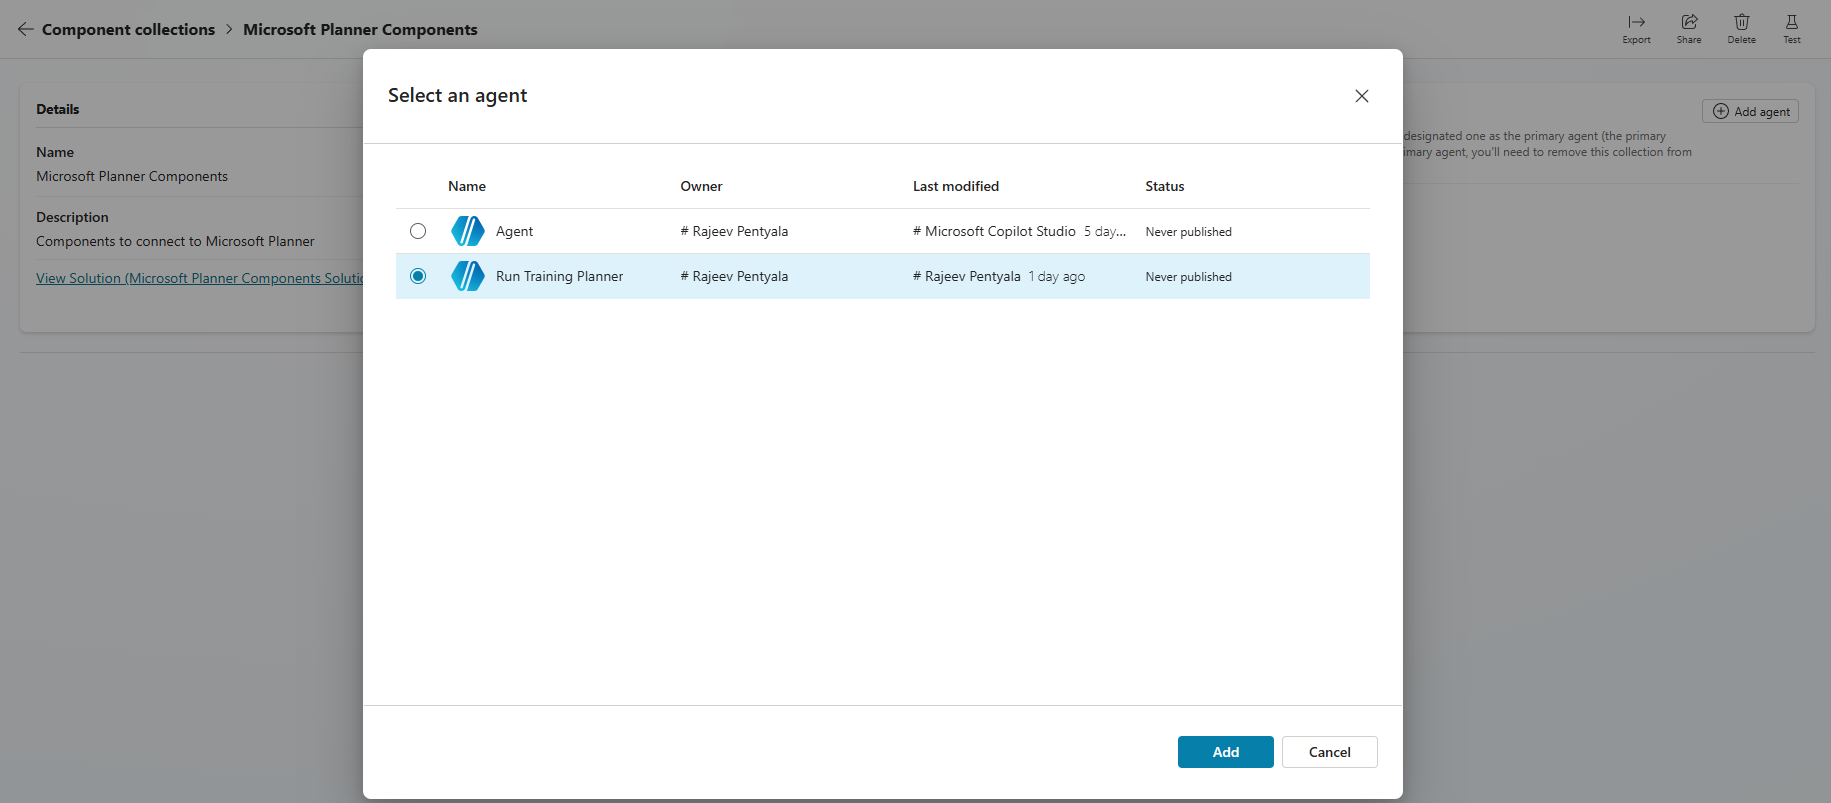
Task: Click the Agent row Copilot icon
Action: [x=467, y=231]
